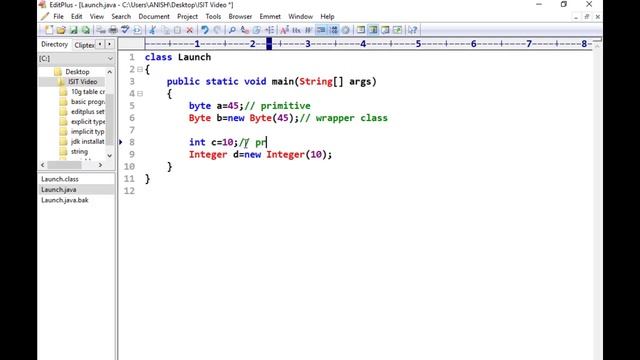This screenshot has width=640, height=360.
Task: Open the Browser menu
Action: click(240, 17)
